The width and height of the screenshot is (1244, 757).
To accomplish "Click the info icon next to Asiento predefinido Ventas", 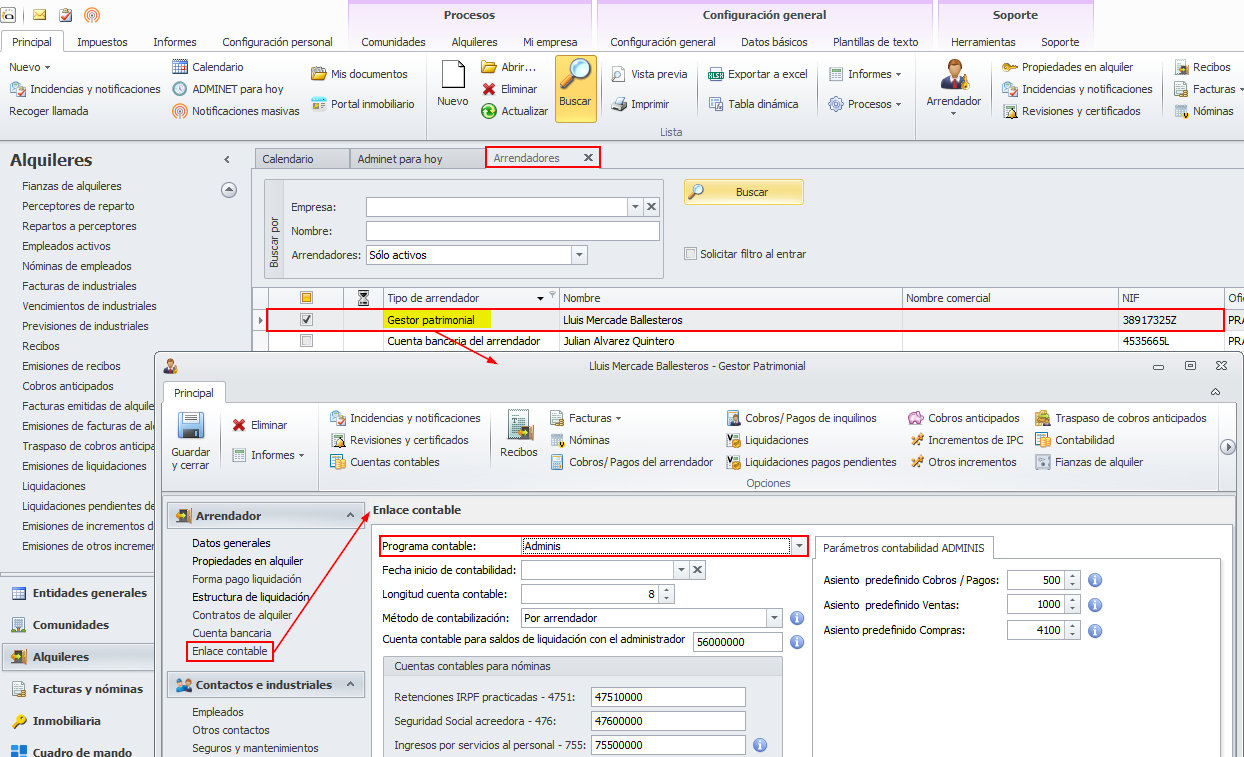I will pyautogui.click(x=1095, y=605).
